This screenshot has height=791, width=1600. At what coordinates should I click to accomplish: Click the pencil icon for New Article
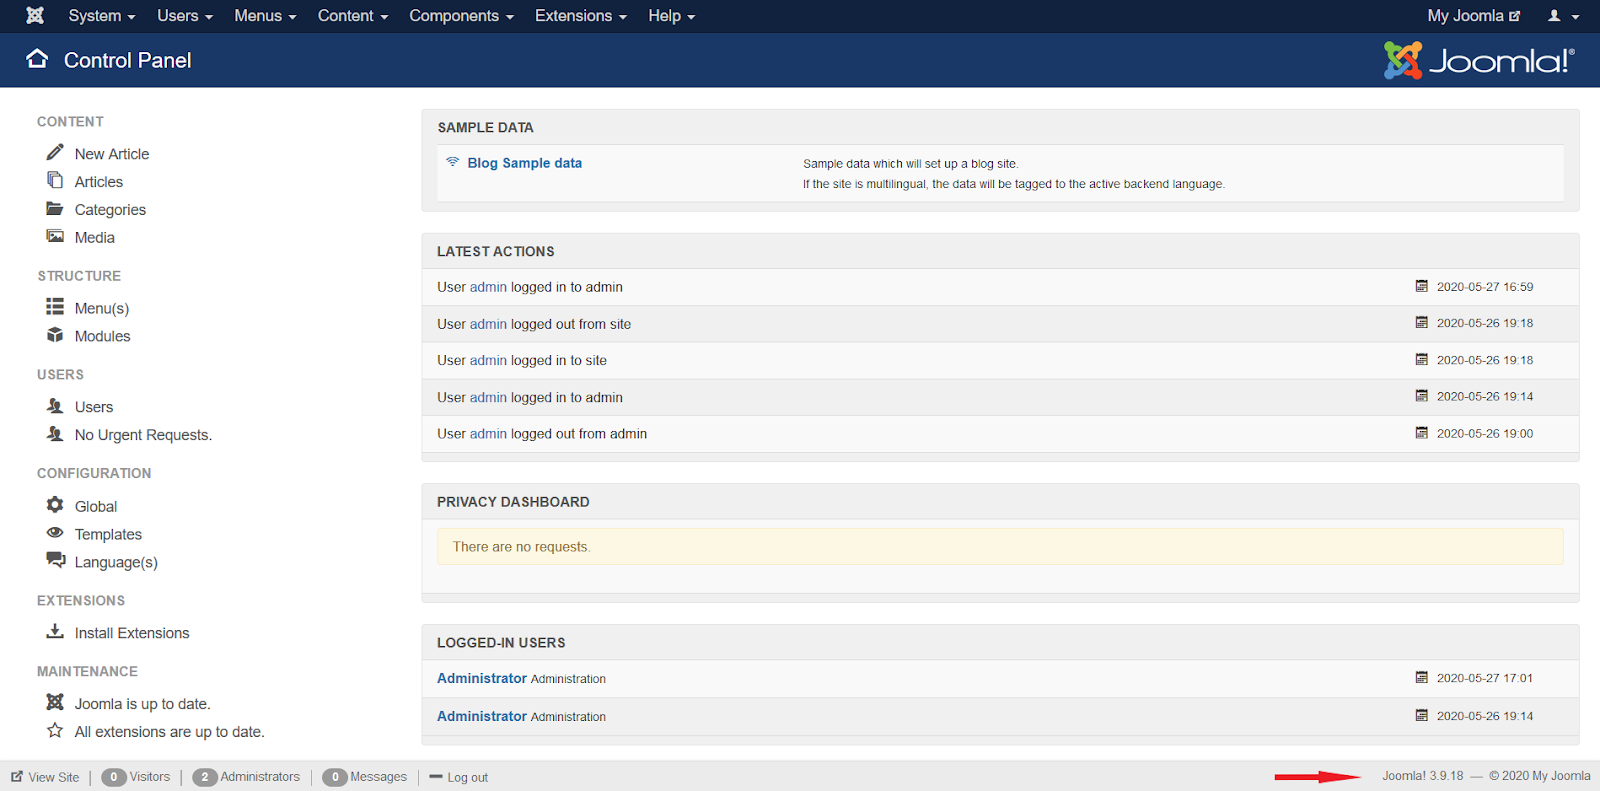(x=55, y=153)
